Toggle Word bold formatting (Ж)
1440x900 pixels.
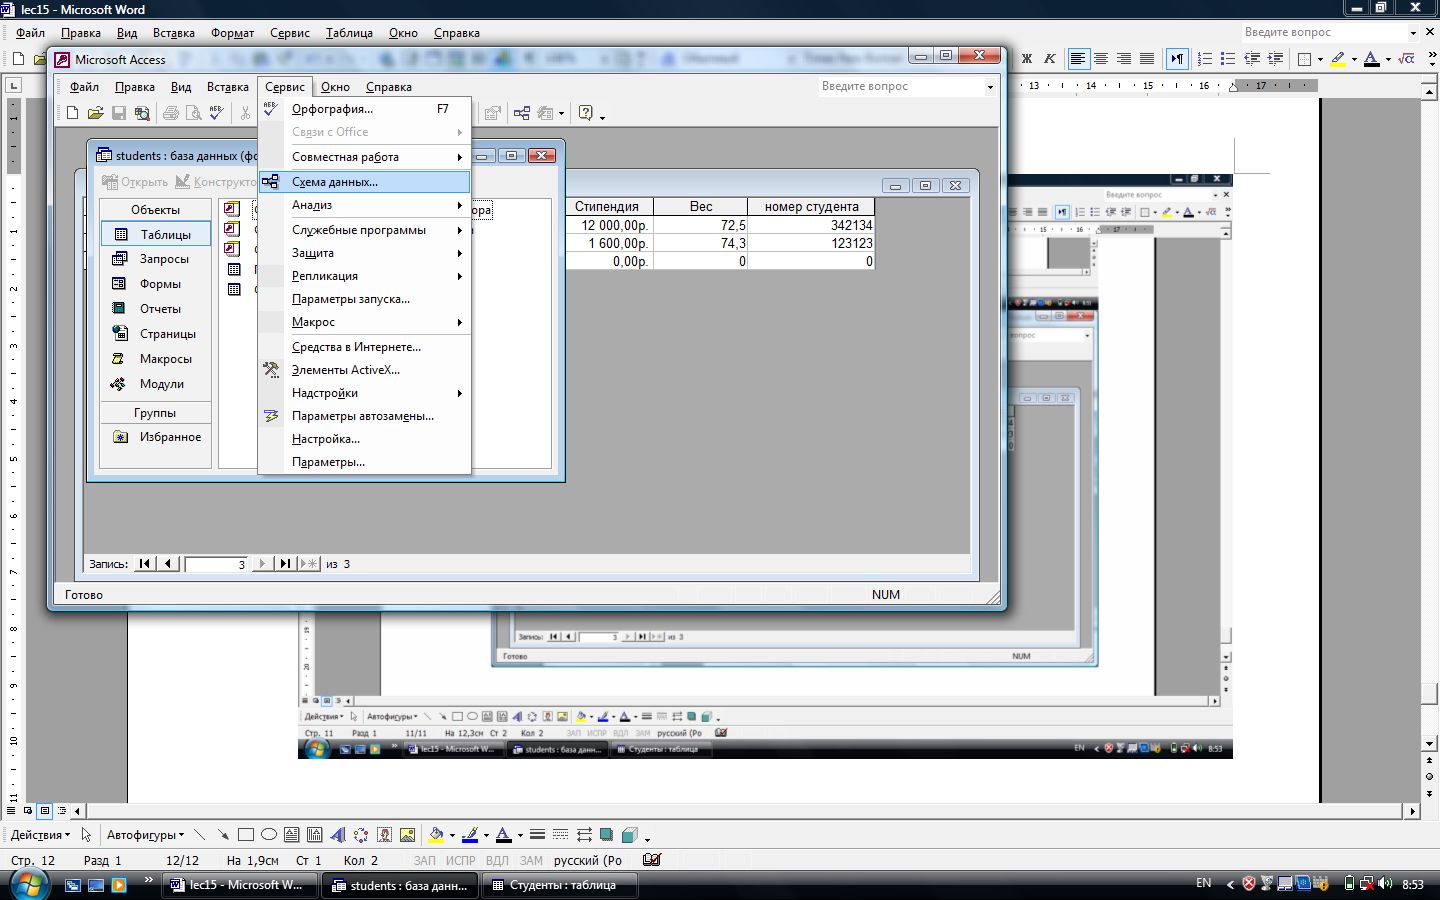point(1026,59)
